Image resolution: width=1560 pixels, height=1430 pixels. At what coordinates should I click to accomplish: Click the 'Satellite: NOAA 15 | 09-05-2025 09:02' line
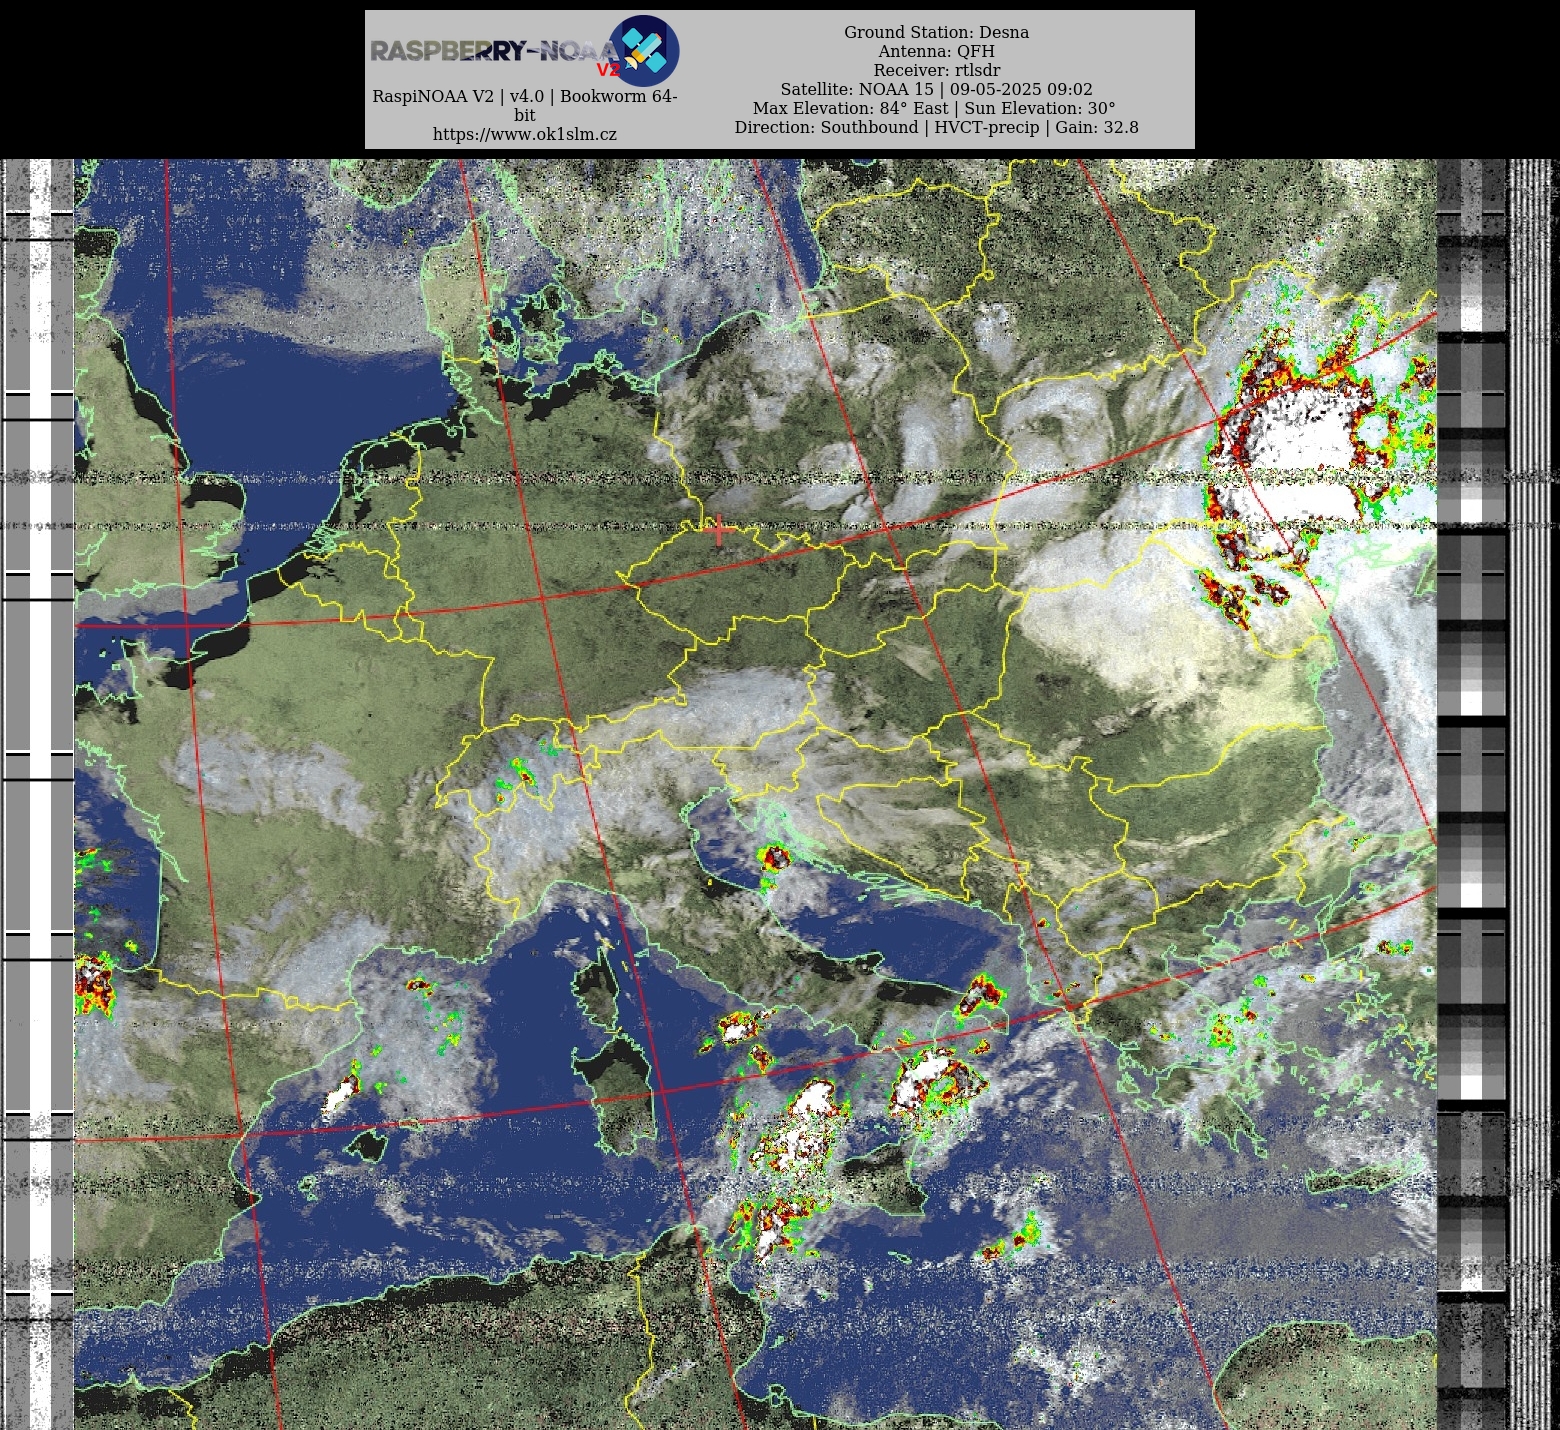(937, 89)
